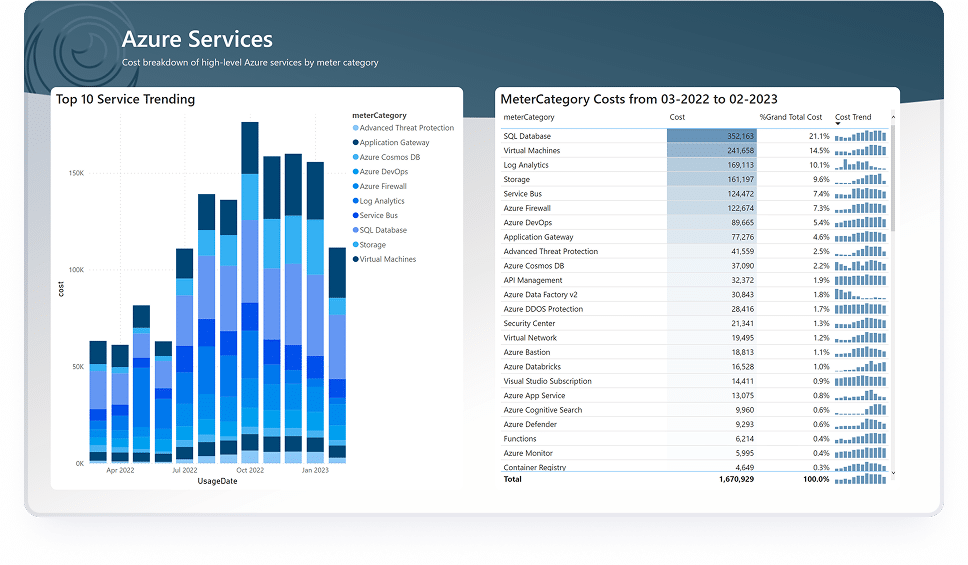Select the Azure Bastion row

pos(695,352)
